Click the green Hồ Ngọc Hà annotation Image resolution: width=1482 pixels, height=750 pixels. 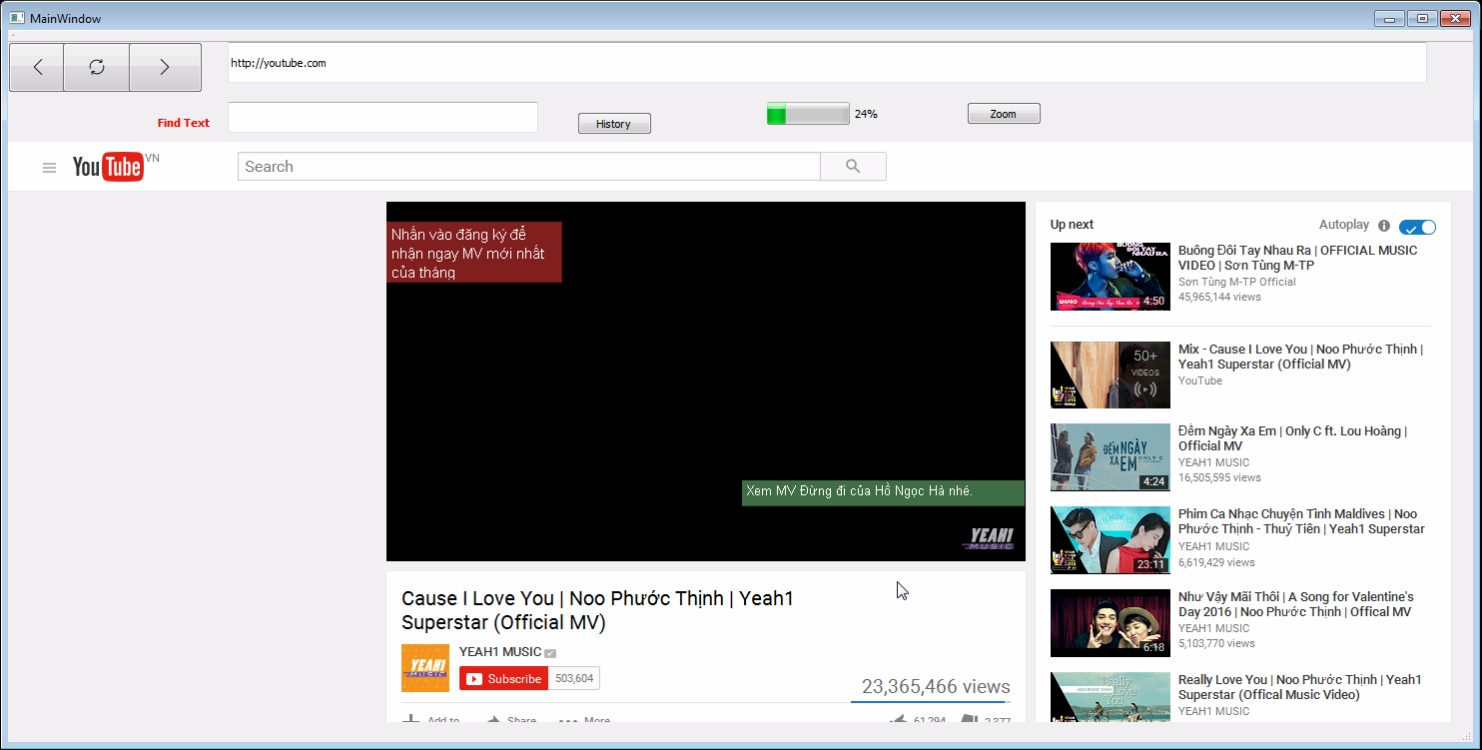tap(883, 492)
